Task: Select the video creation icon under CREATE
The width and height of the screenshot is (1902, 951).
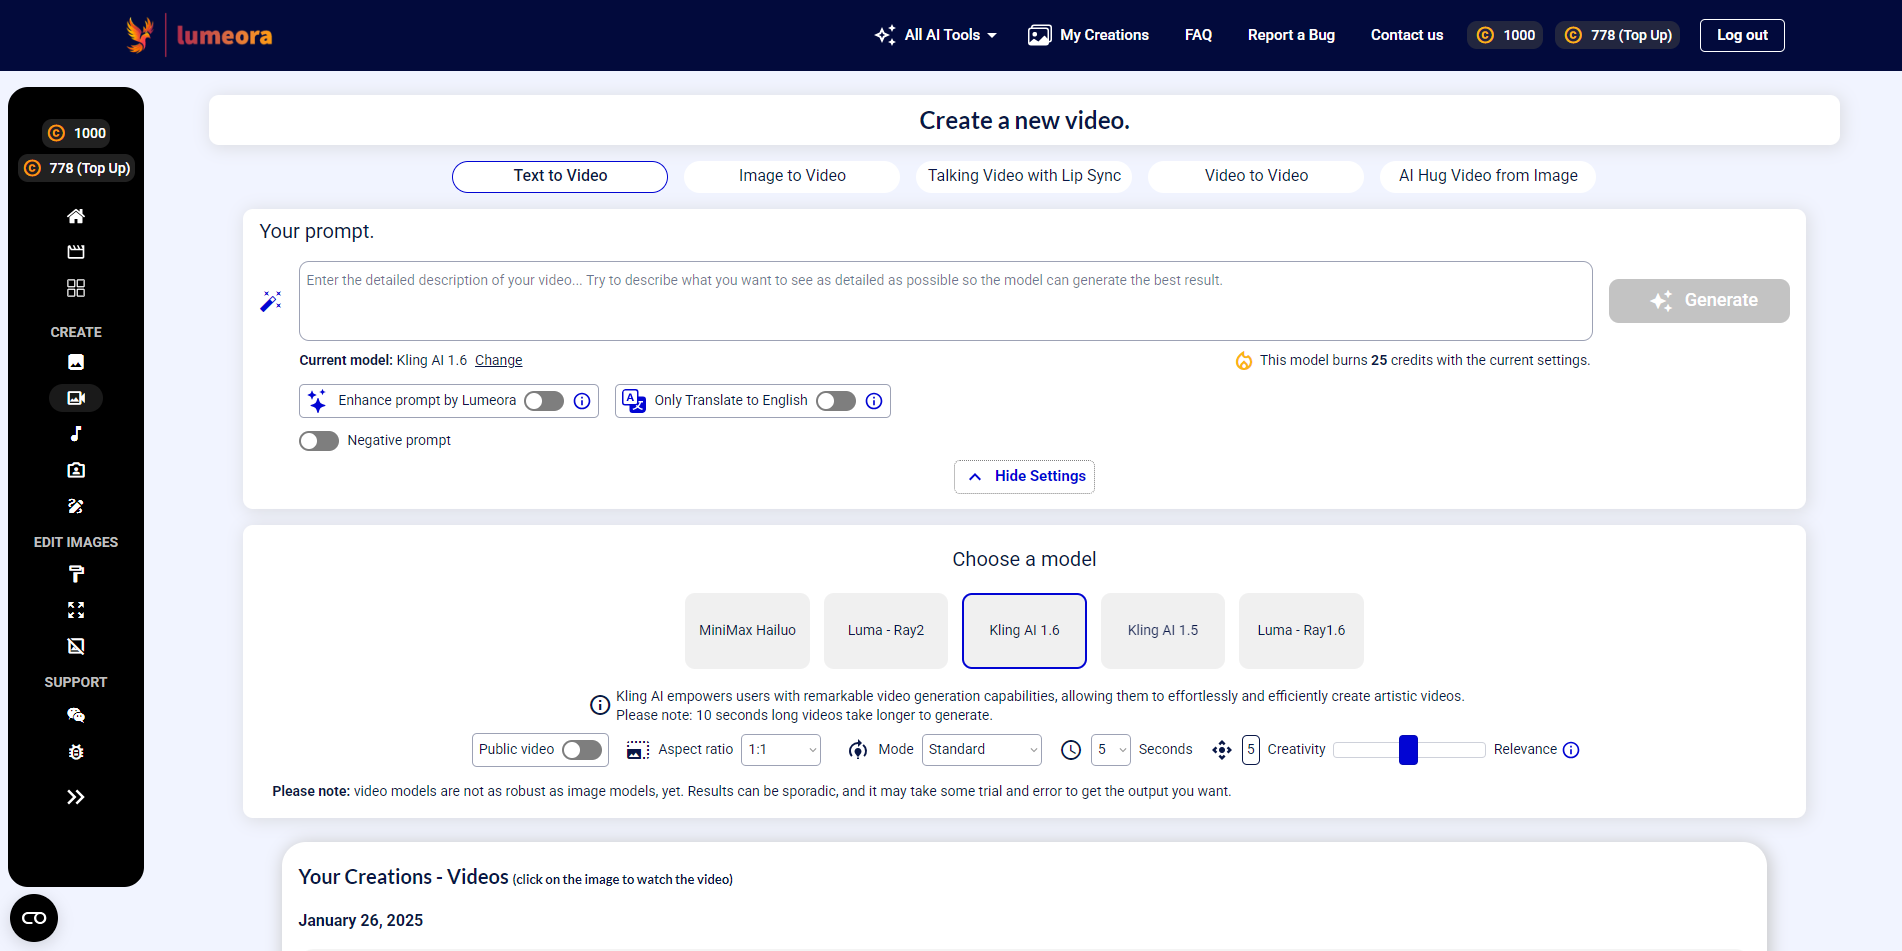Action: (76, 398)
